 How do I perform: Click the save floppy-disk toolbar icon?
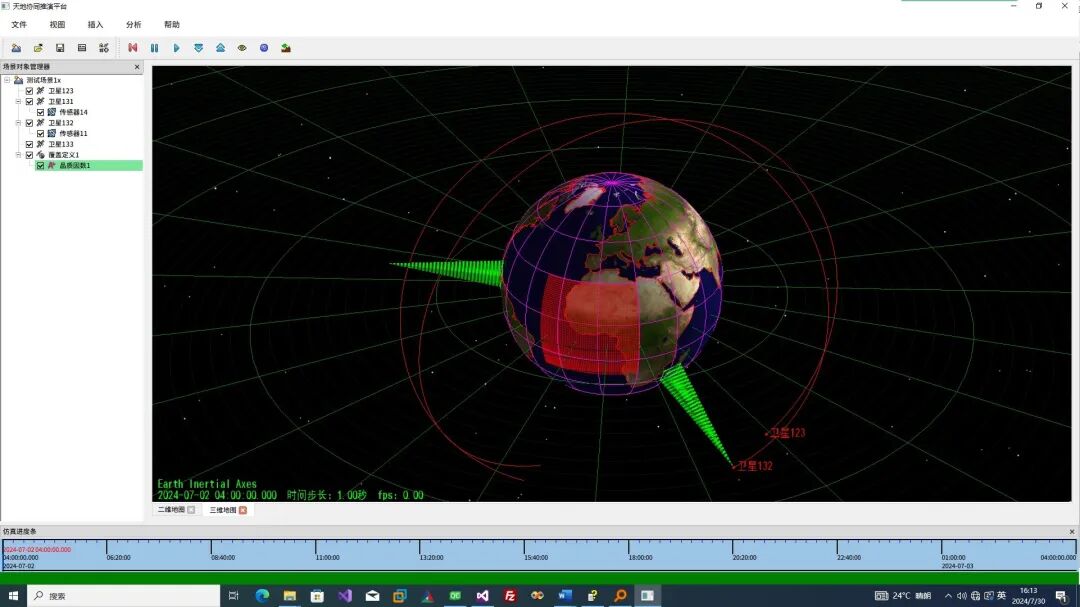point(60,48)
